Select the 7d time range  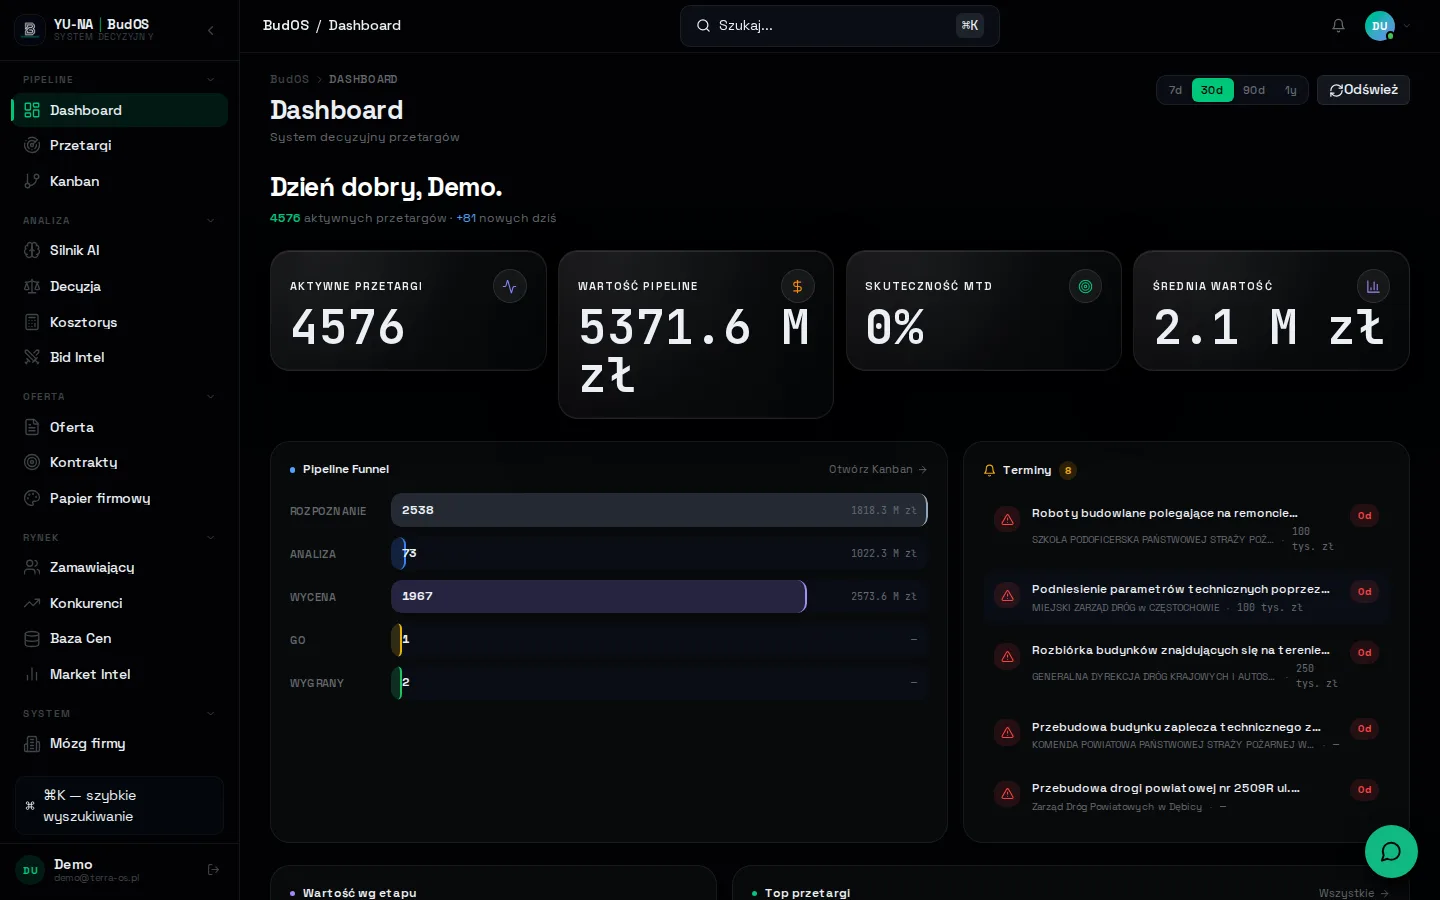[x=1175, y=90]
